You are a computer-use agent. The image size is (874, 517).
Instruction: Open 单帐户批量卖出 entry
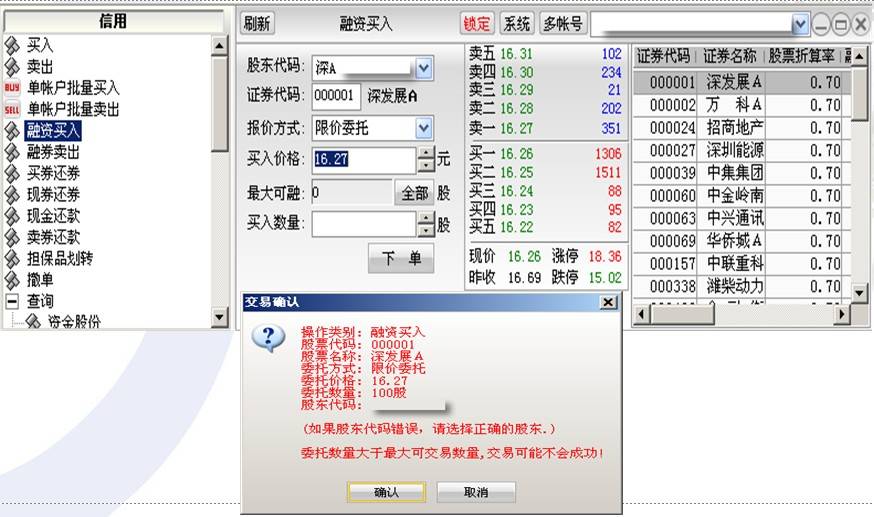(73, 109)
